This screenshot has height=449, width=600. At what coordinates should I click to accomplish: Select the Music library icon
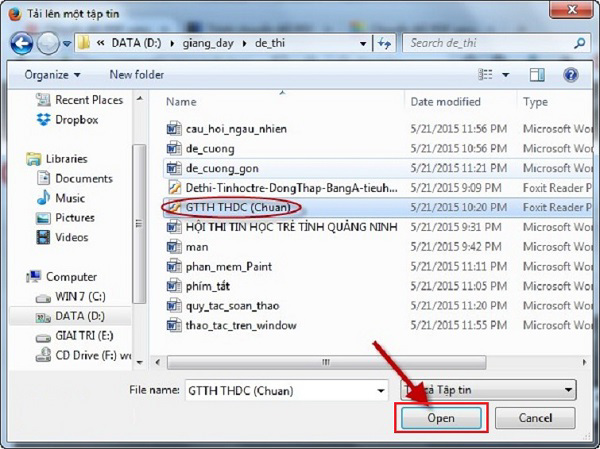pos(45,198)
